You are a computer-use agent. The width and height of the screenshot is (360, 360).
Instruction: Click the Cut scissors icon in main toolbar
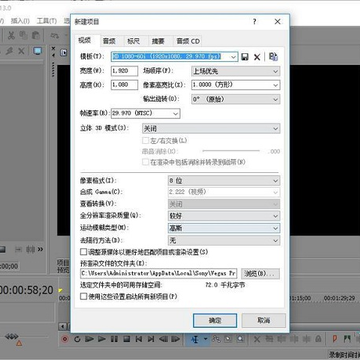[x=11, y=35]
